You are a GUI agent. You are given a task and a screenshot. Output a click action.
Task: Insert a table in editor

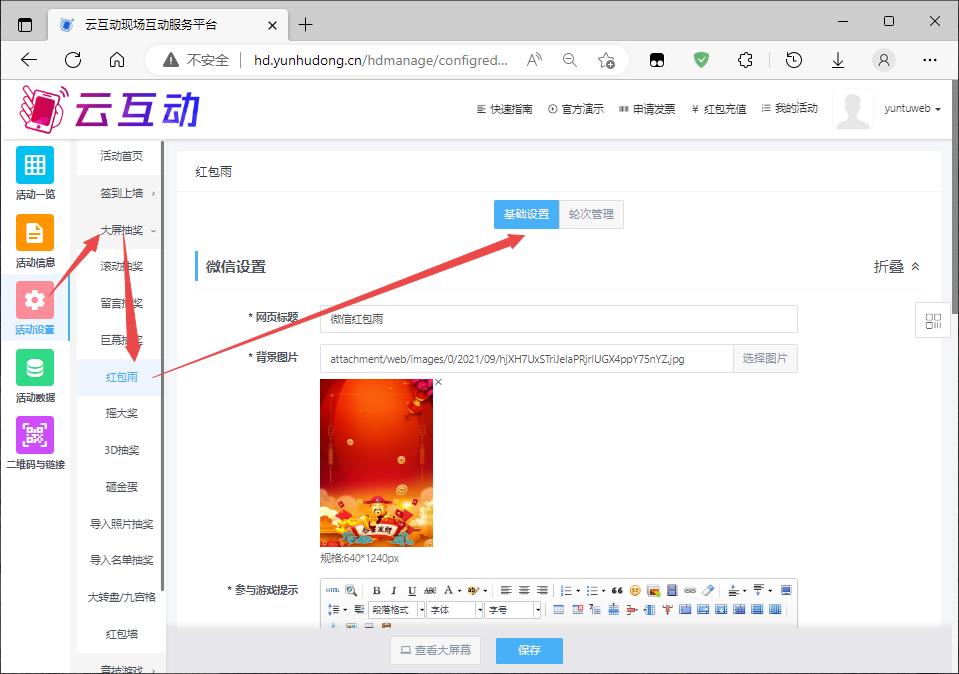click(558, 609)
